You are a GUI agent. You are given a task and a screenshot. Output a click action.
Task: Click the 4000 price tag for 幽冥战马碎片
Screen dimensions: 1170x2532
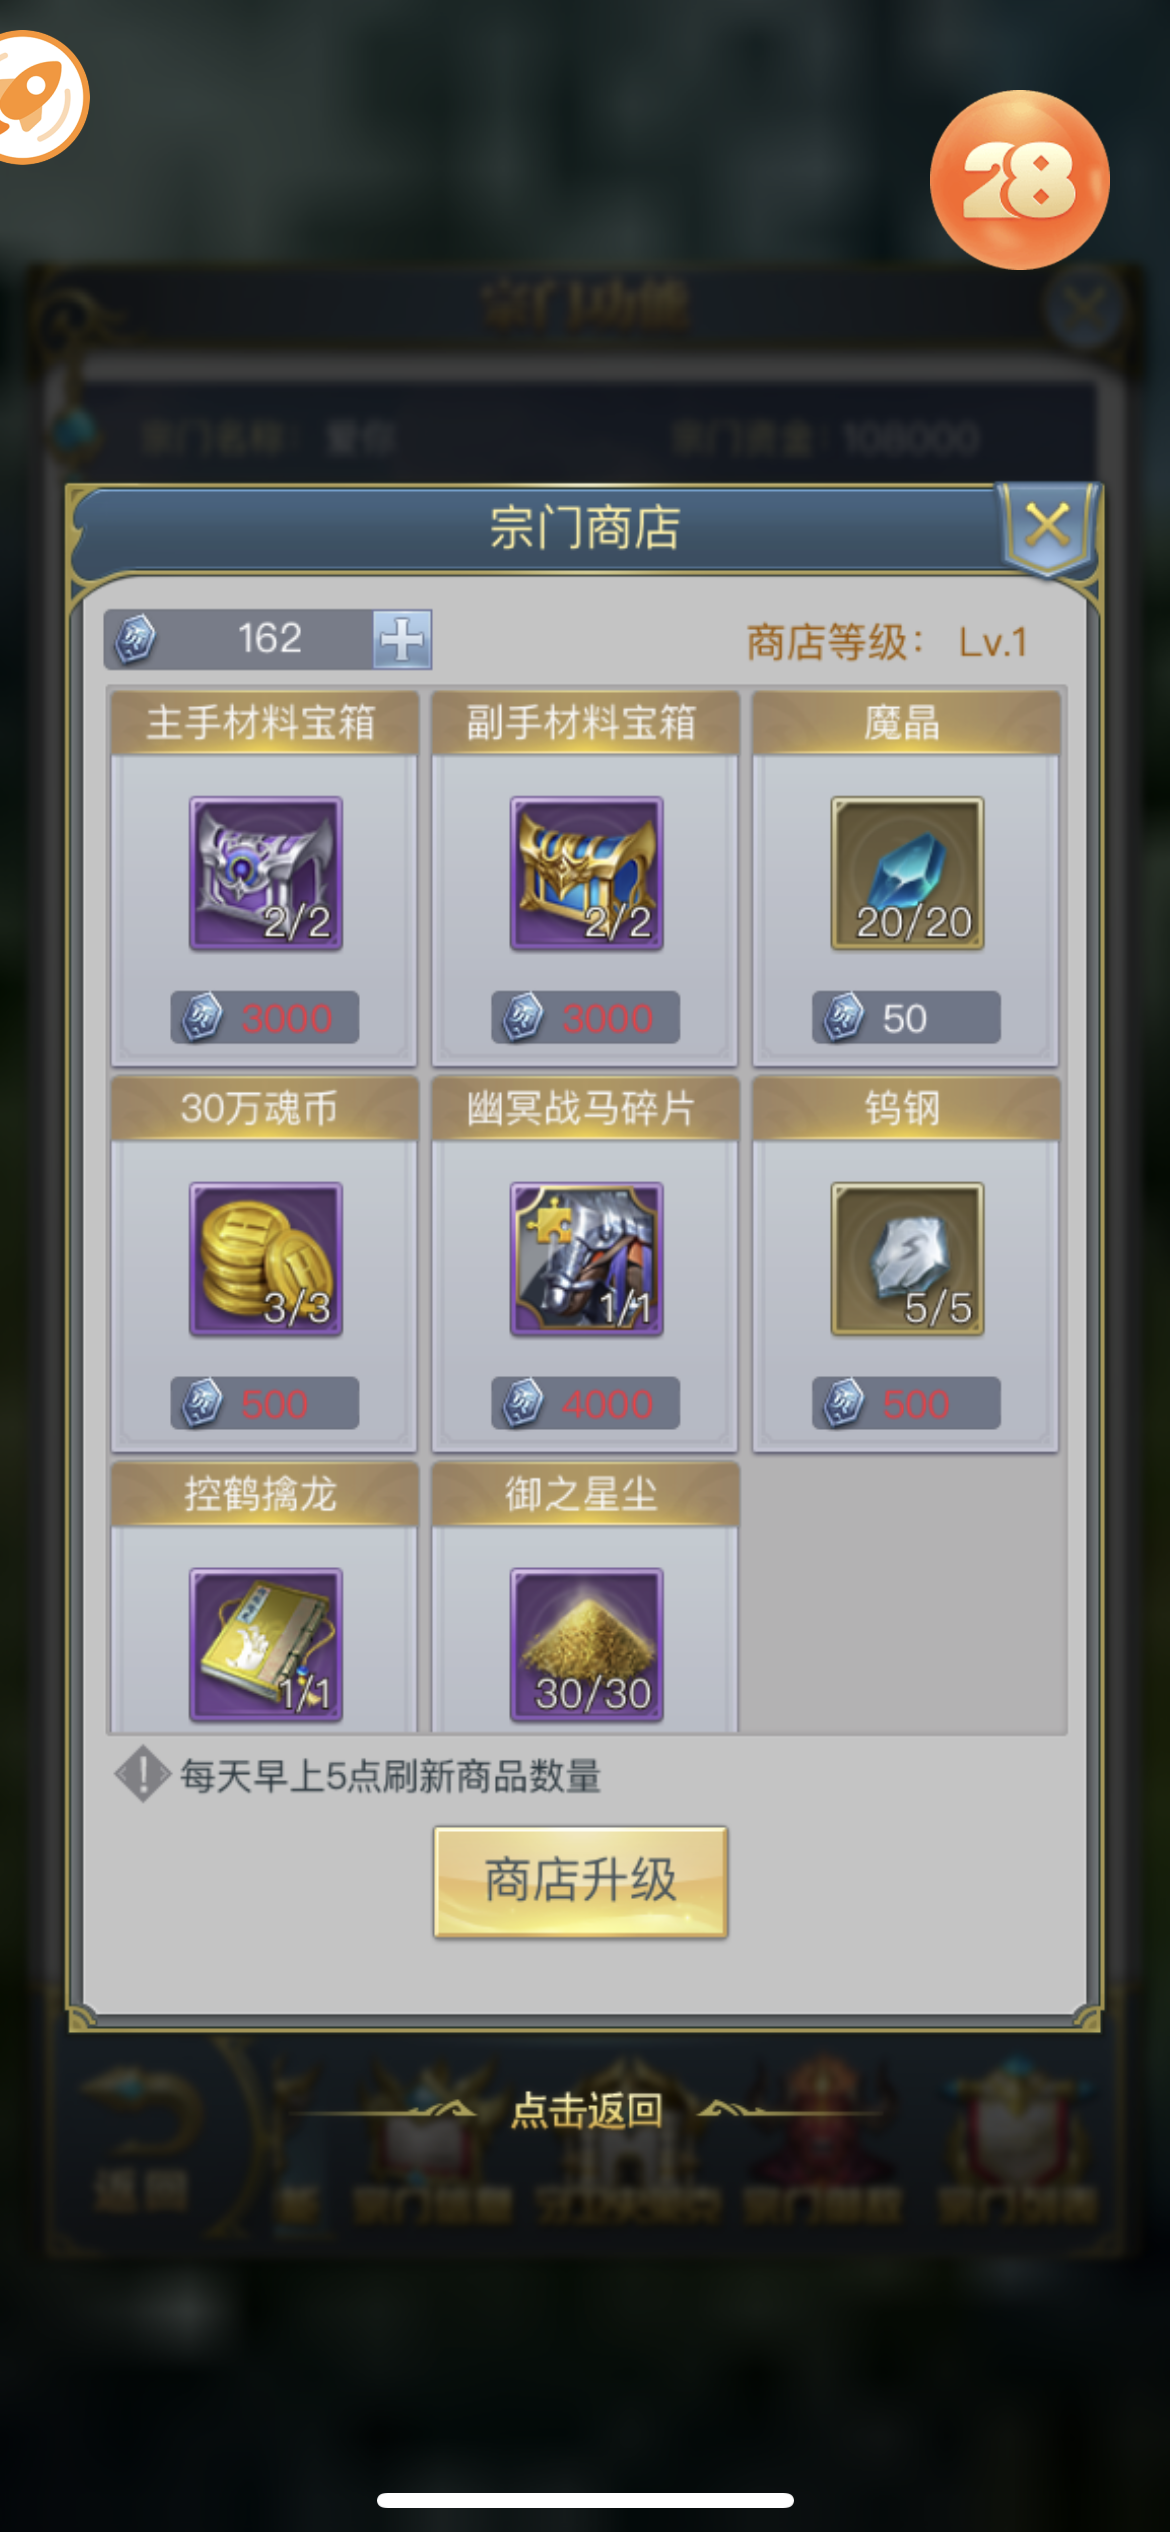(x=585, y=1403)
